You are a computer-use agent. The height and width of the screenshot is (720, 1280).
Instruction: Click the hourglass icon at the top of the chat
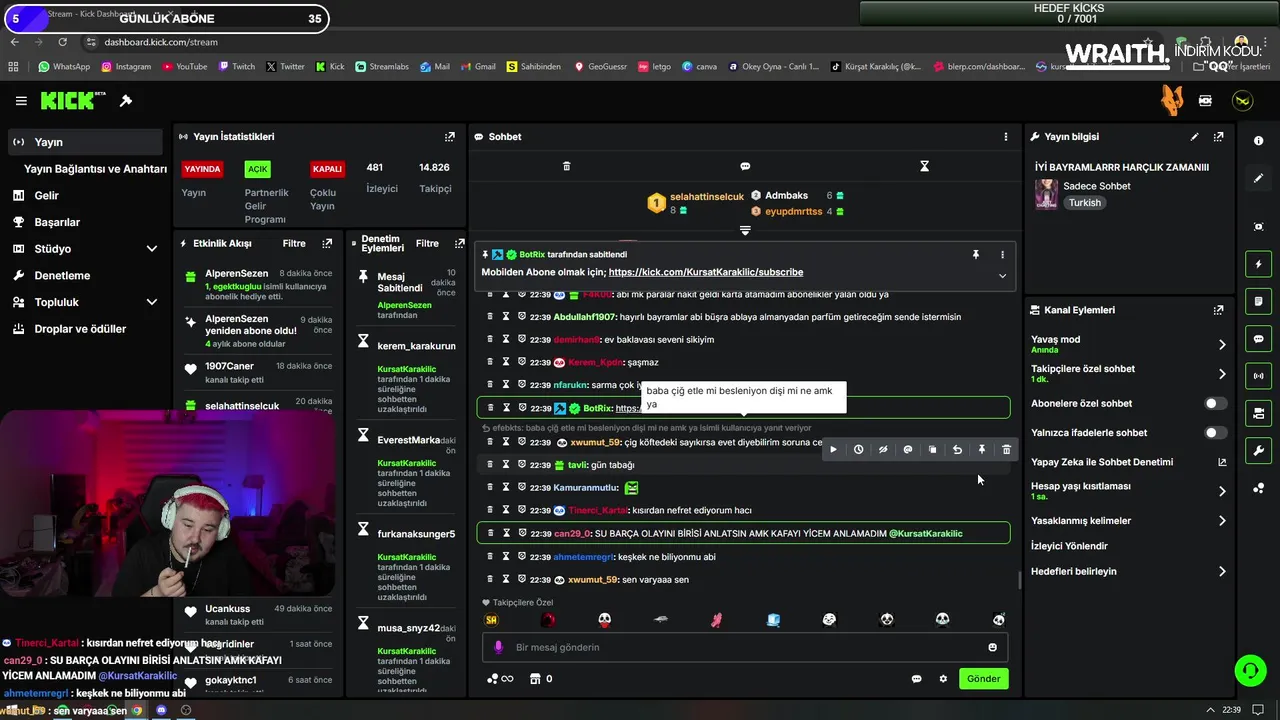[x=924, y=166]
